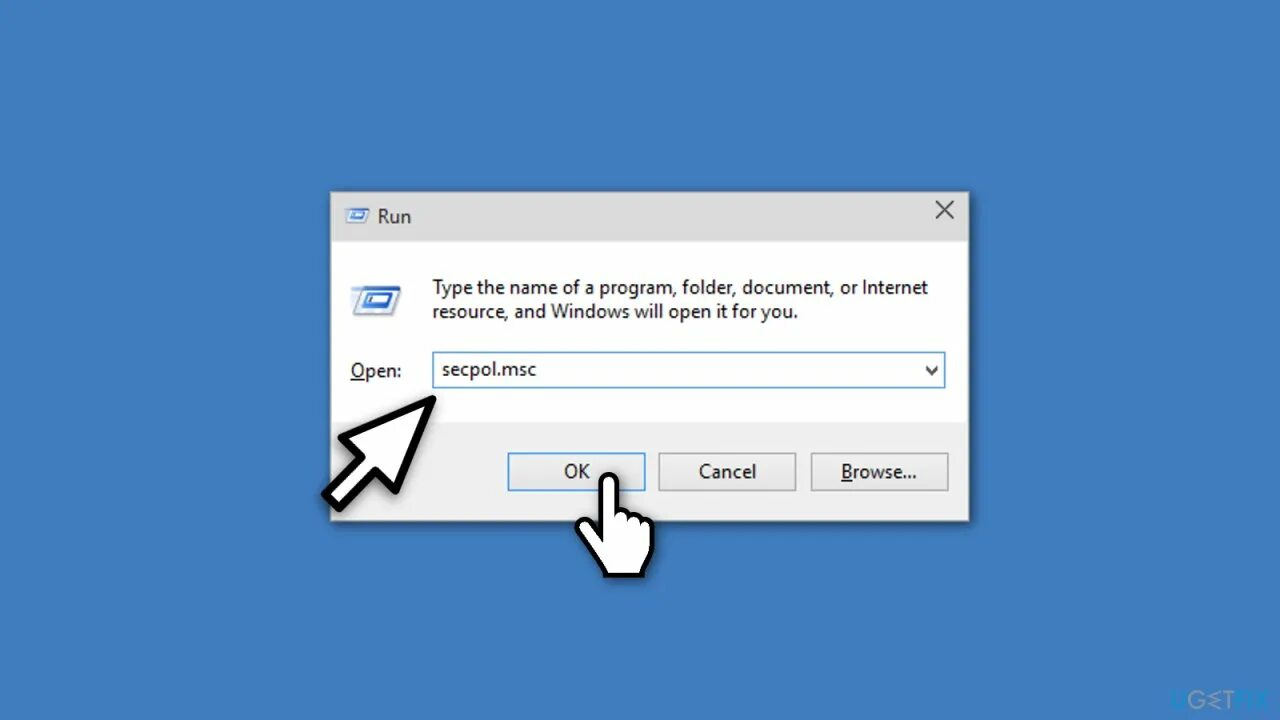The width and height of the screenshot is (1280, 720).
Task: Click the "Open:" label
Action: [375, 370]
